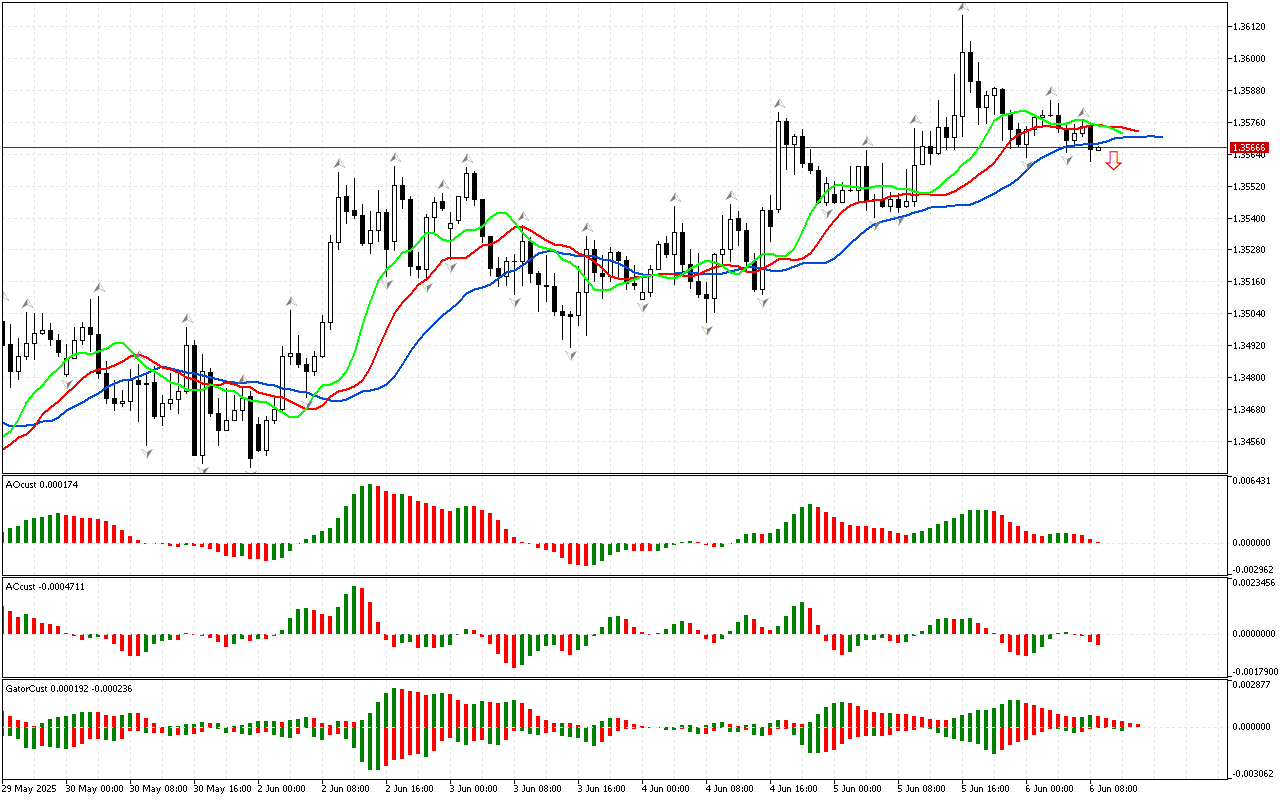Select the tall white candle at the chart peak

pos(964,83)
